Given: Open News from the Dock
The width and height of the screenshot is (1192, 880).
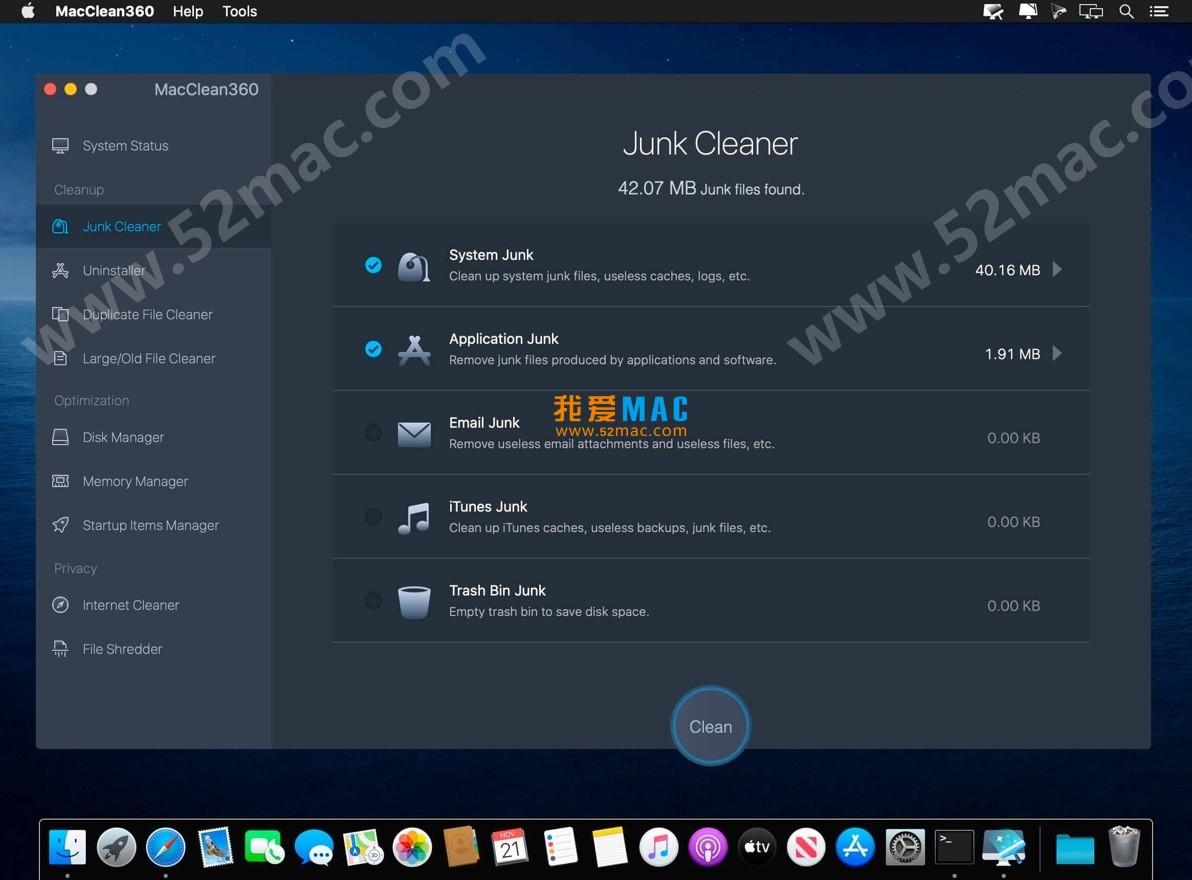Looking at the screenshot, I should (x=806, y=847).
